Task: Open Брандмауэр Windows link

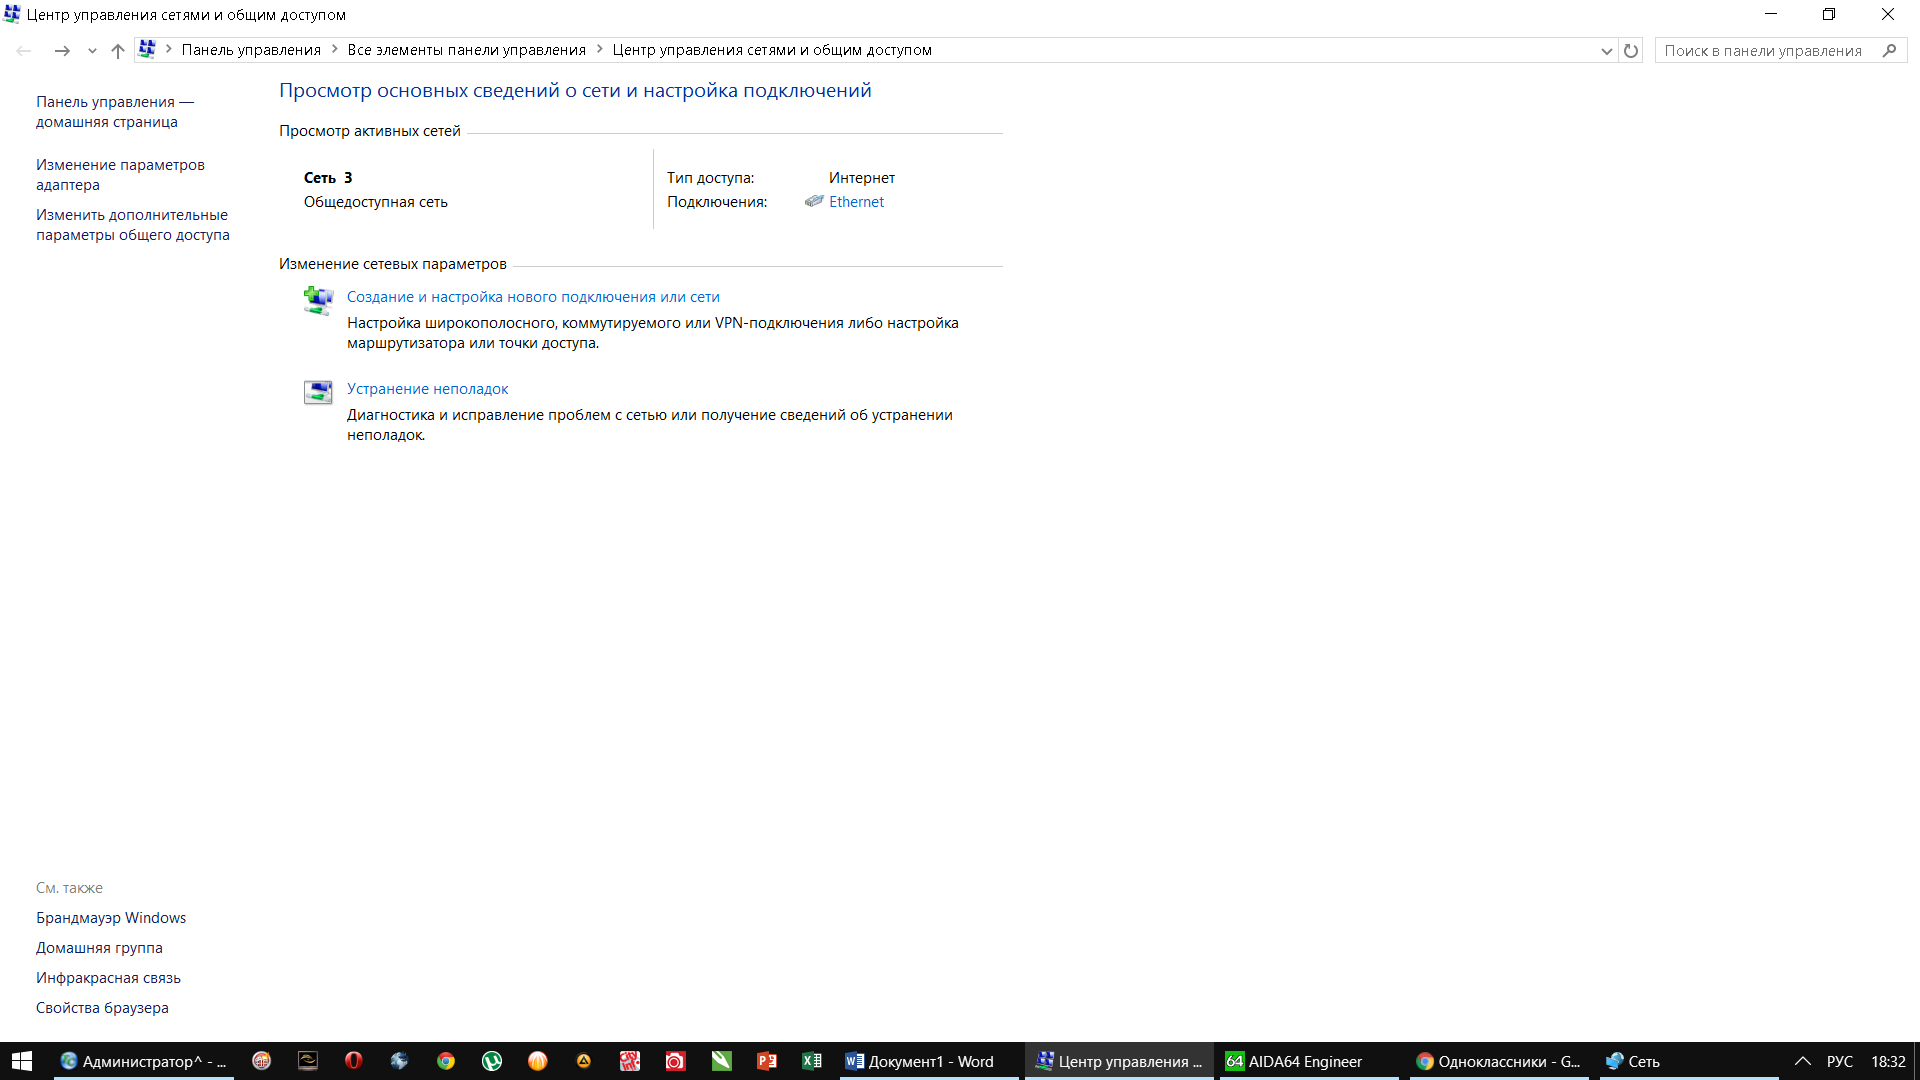Action: click(x=111, y=918)
